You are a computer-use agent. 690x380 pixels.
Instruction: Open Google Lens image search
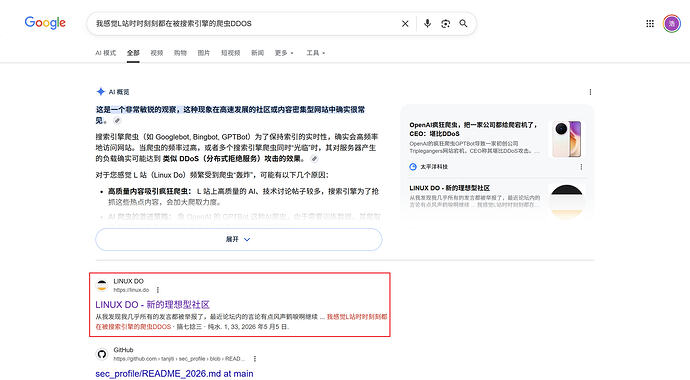pos(445,24)
